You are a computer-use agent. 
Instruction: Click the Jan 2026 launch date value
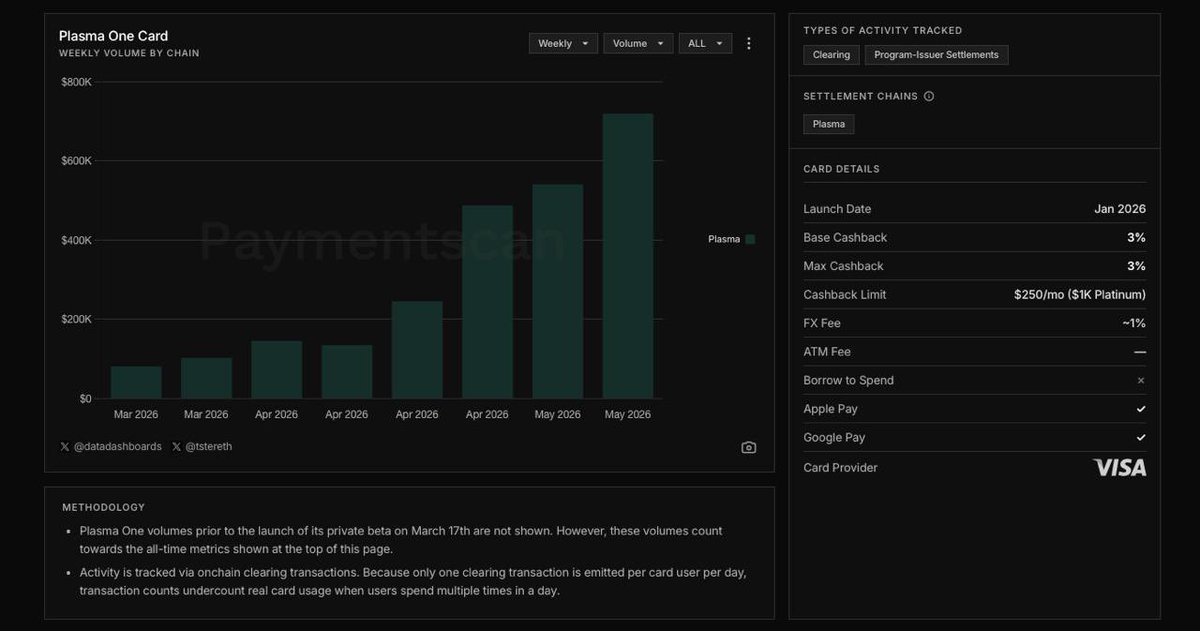click(1120, 209)
